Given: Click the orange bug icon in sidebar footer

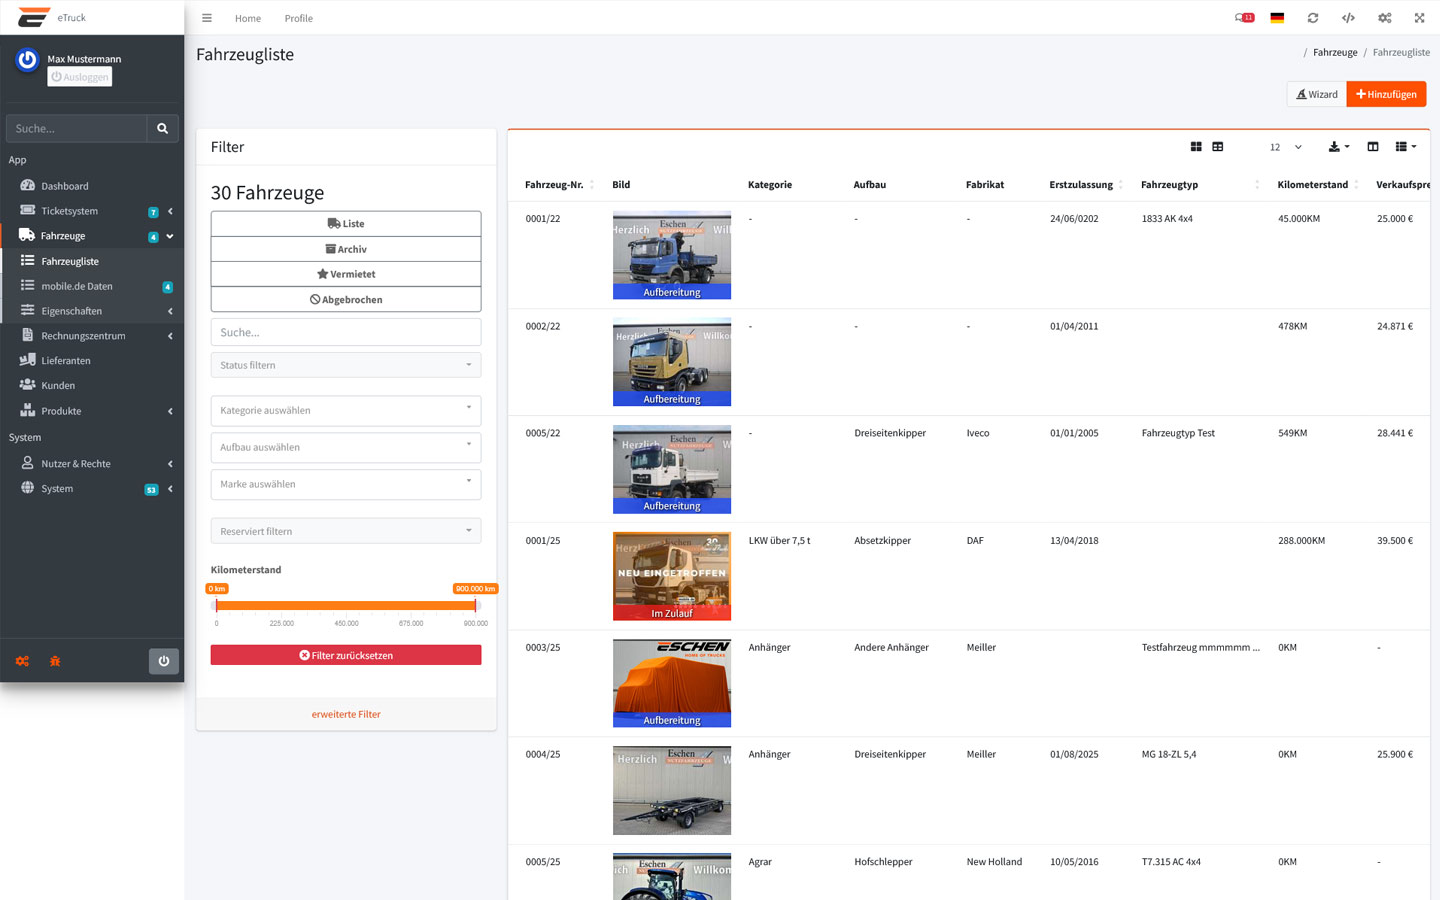Looking at the screenshot, I should point(55,661).
